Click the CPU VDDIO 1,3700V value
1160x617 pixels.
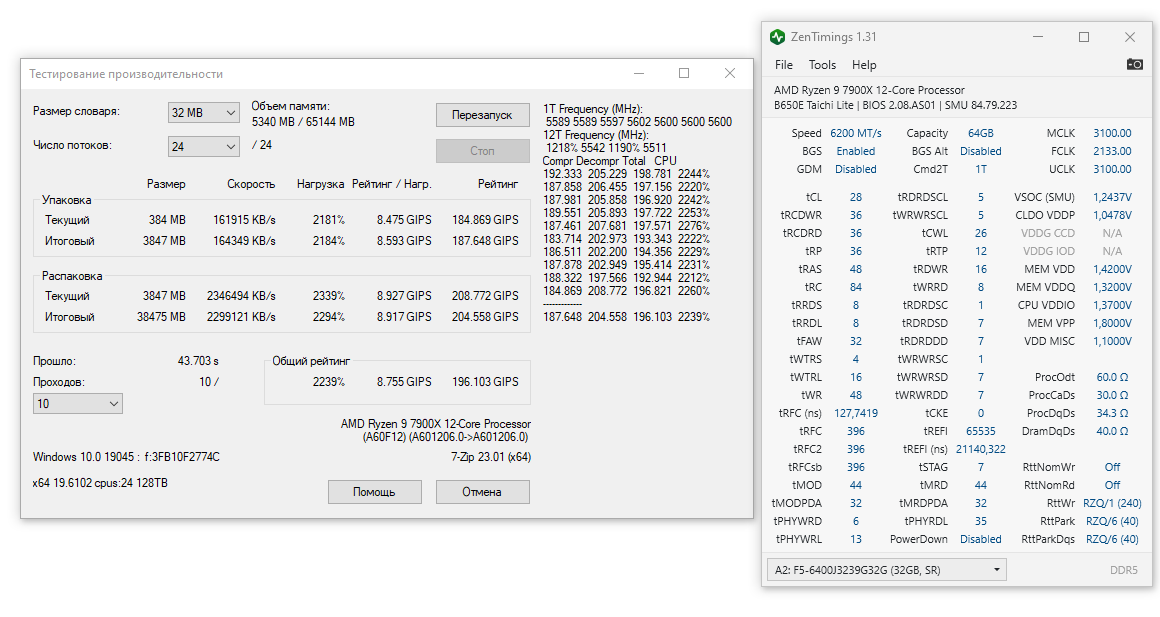[x=1112, y=305]
